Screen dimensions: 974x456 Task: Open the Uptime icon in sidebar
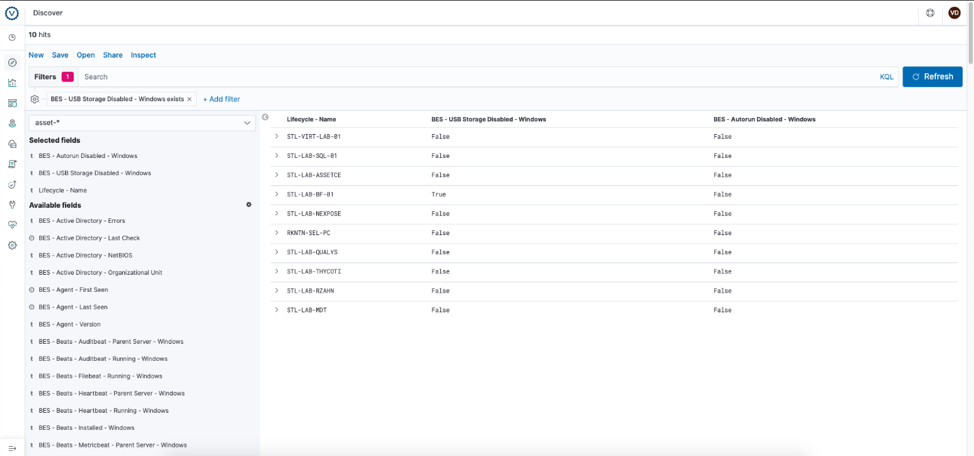[12, 185]
